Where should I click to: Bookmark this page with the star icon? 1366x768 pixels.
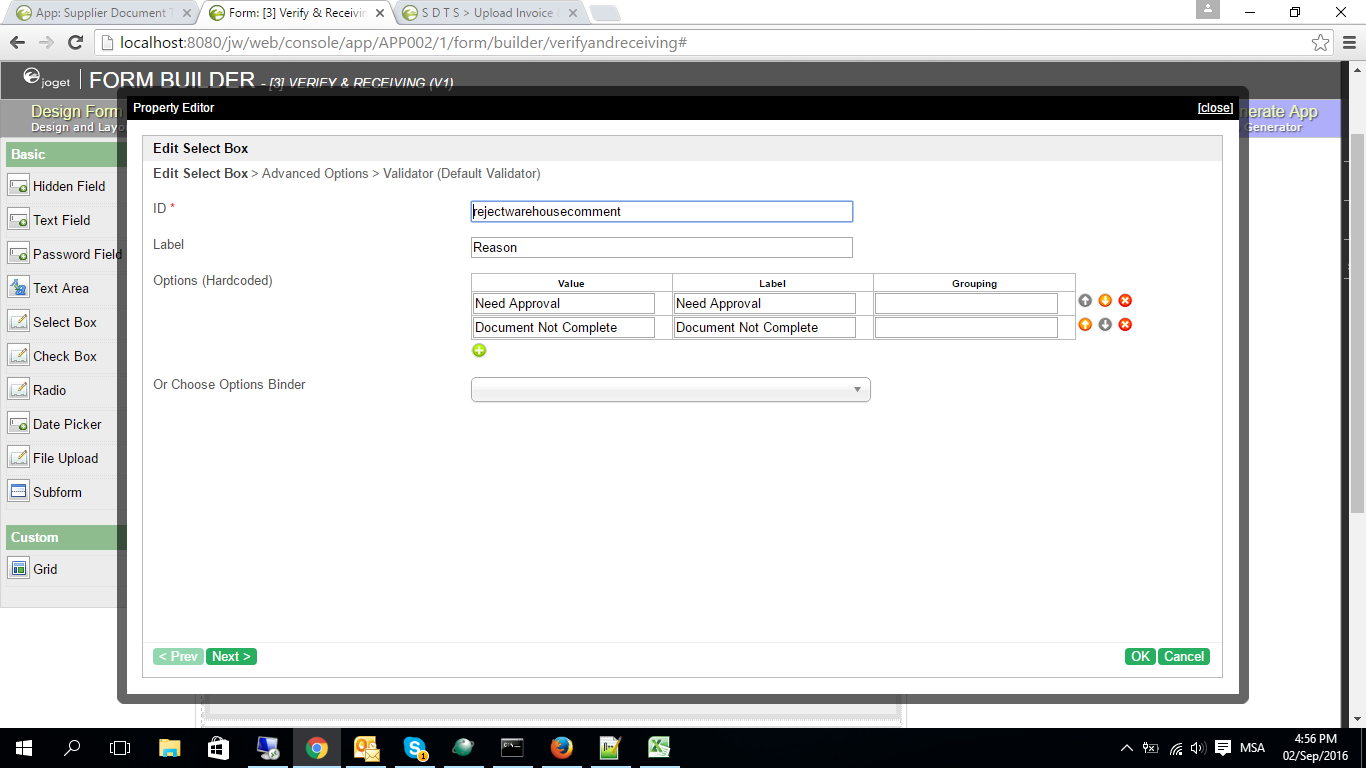click(x=1321, y=43)
